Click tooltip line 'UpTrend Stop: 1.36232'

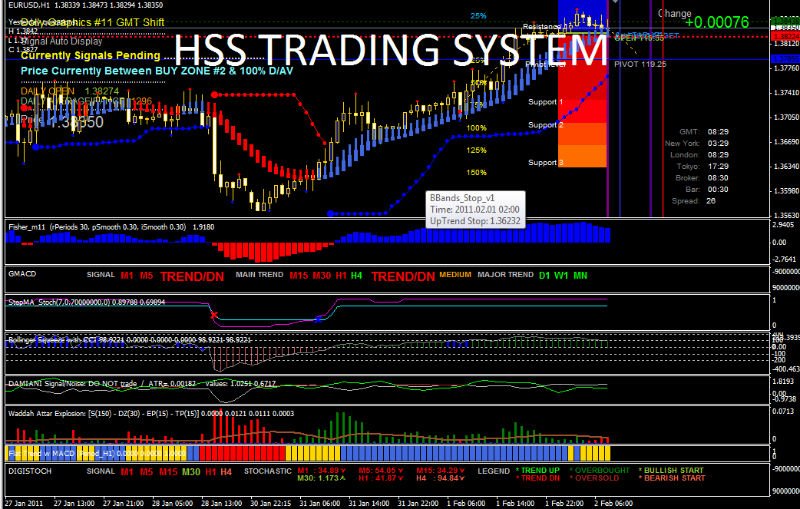(474, 221)
